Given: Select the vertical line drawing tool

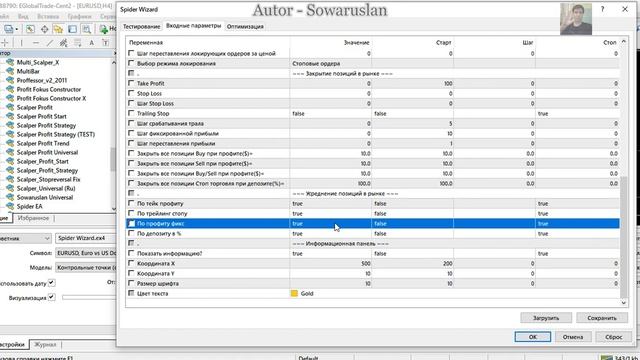Looking at the screenshot, I should [x=22, y=42].
